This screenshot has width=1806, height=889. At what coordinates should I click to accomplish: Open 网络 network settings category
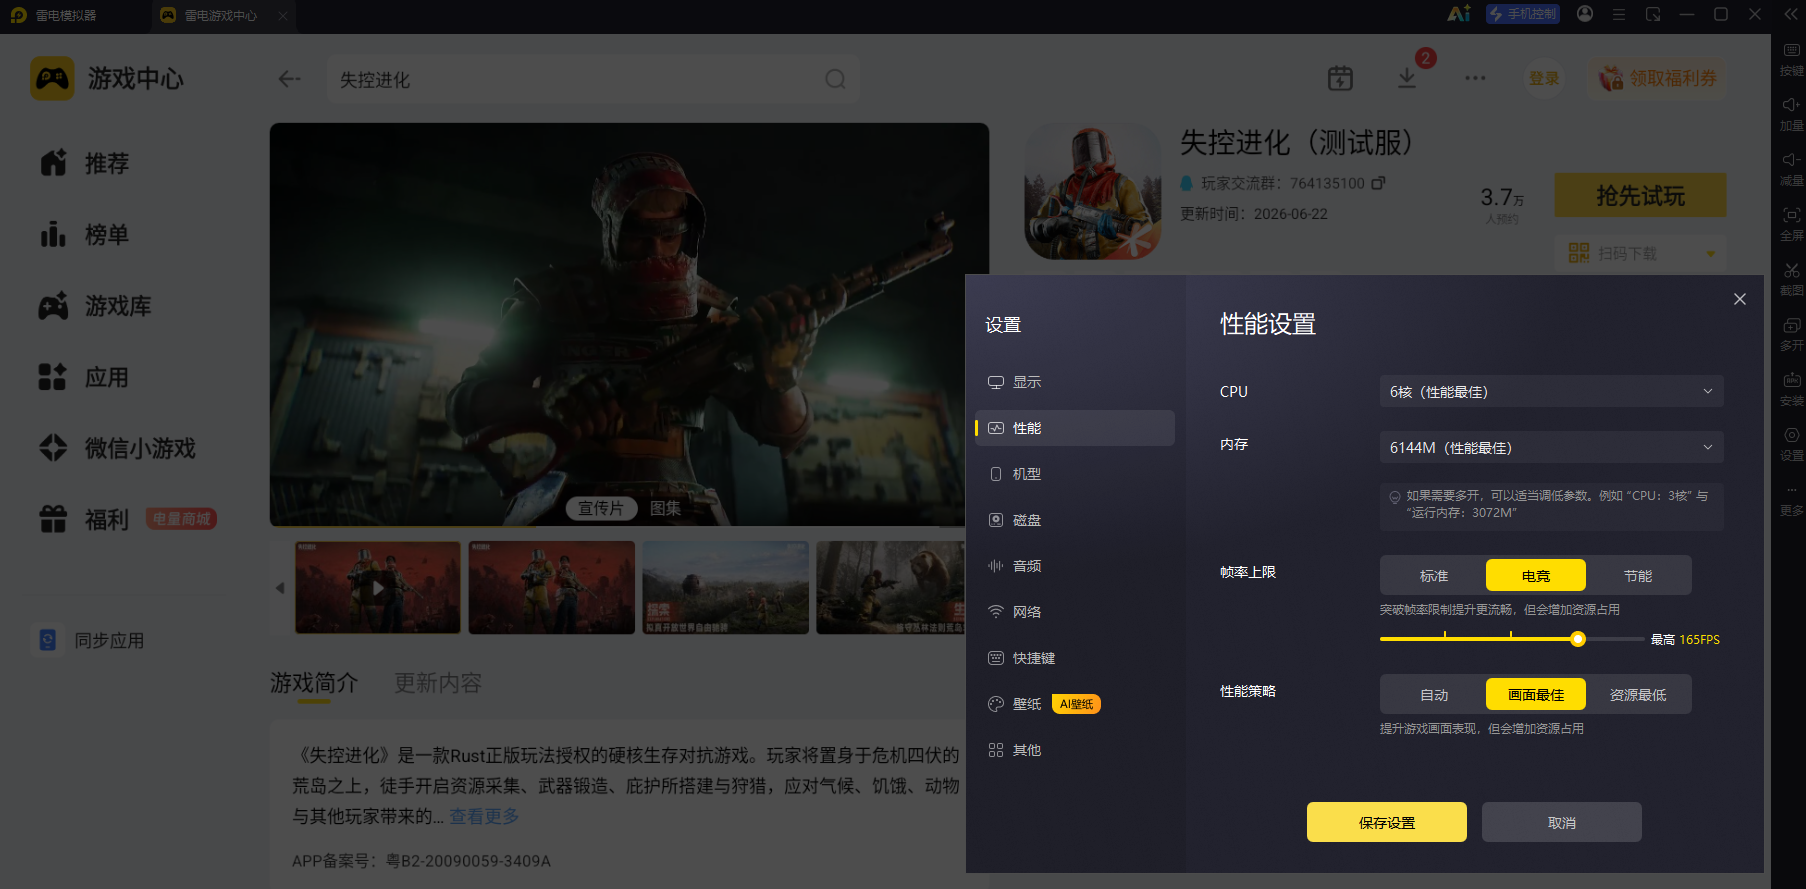(1075, 612)
